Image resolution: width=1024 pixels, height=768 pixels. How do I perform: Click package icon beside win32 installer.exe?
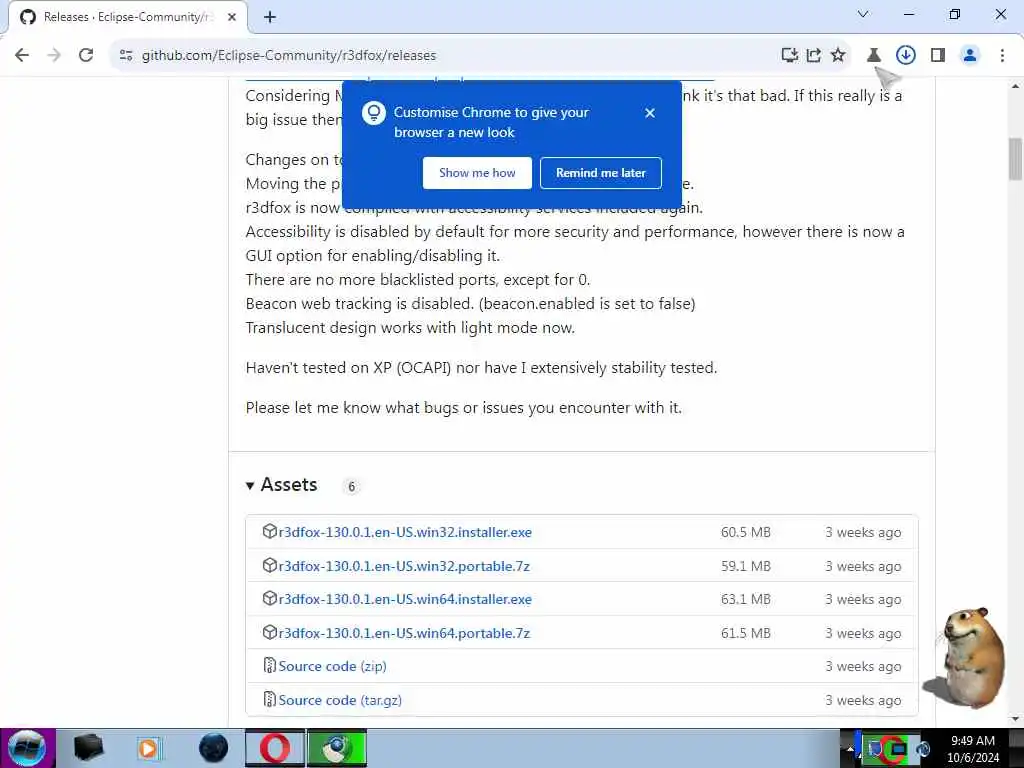pos(270,532)
